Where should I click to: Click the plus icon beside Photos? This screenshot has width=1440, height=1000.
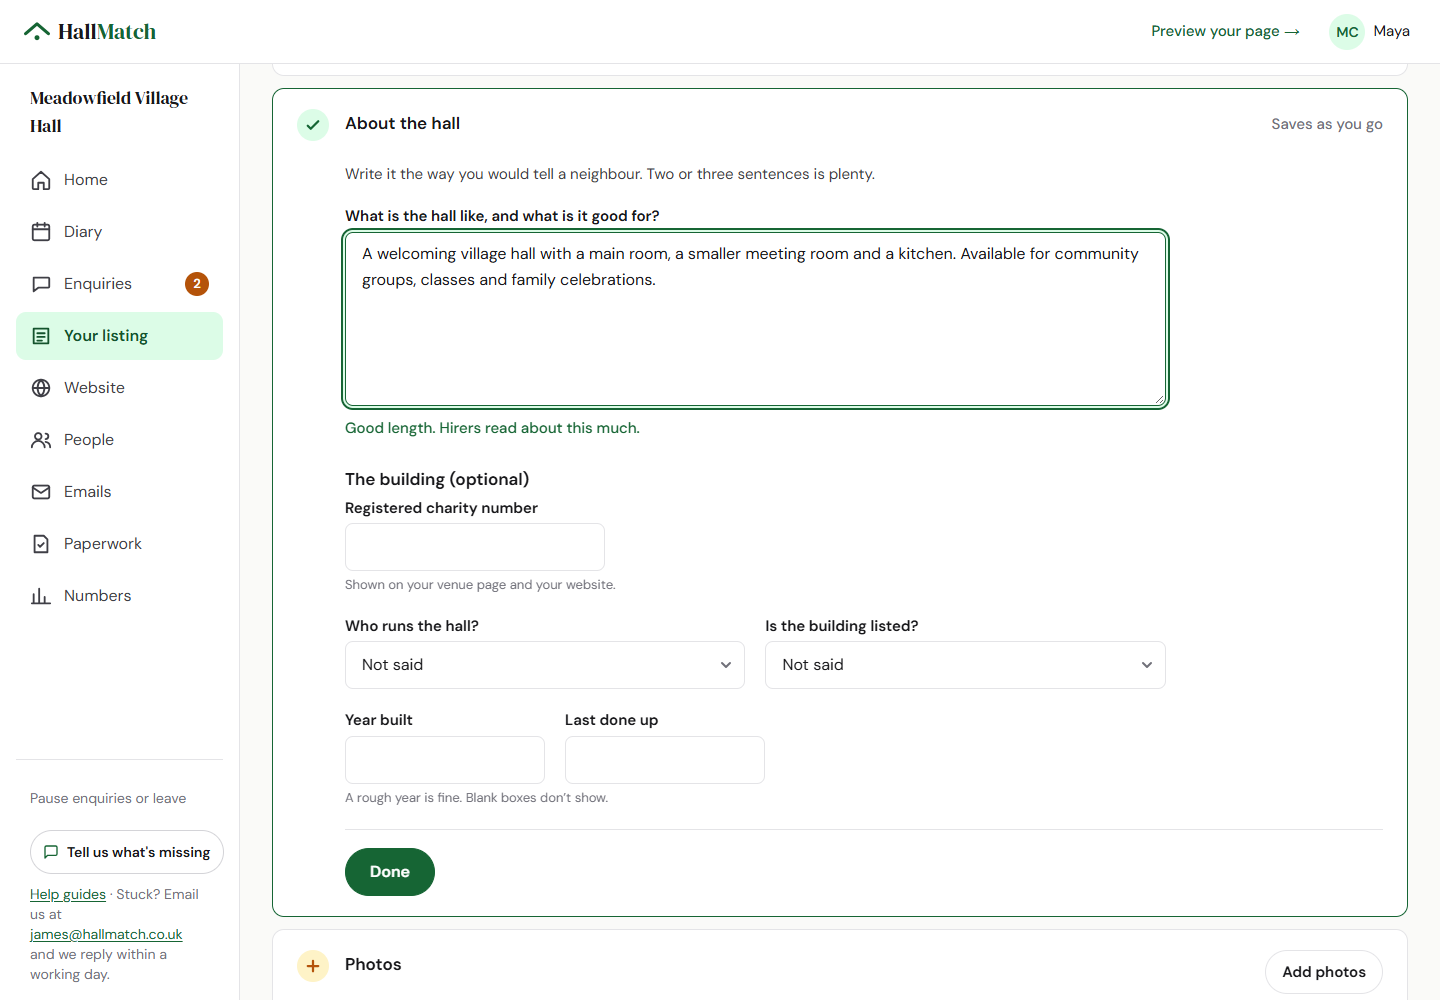313,966
